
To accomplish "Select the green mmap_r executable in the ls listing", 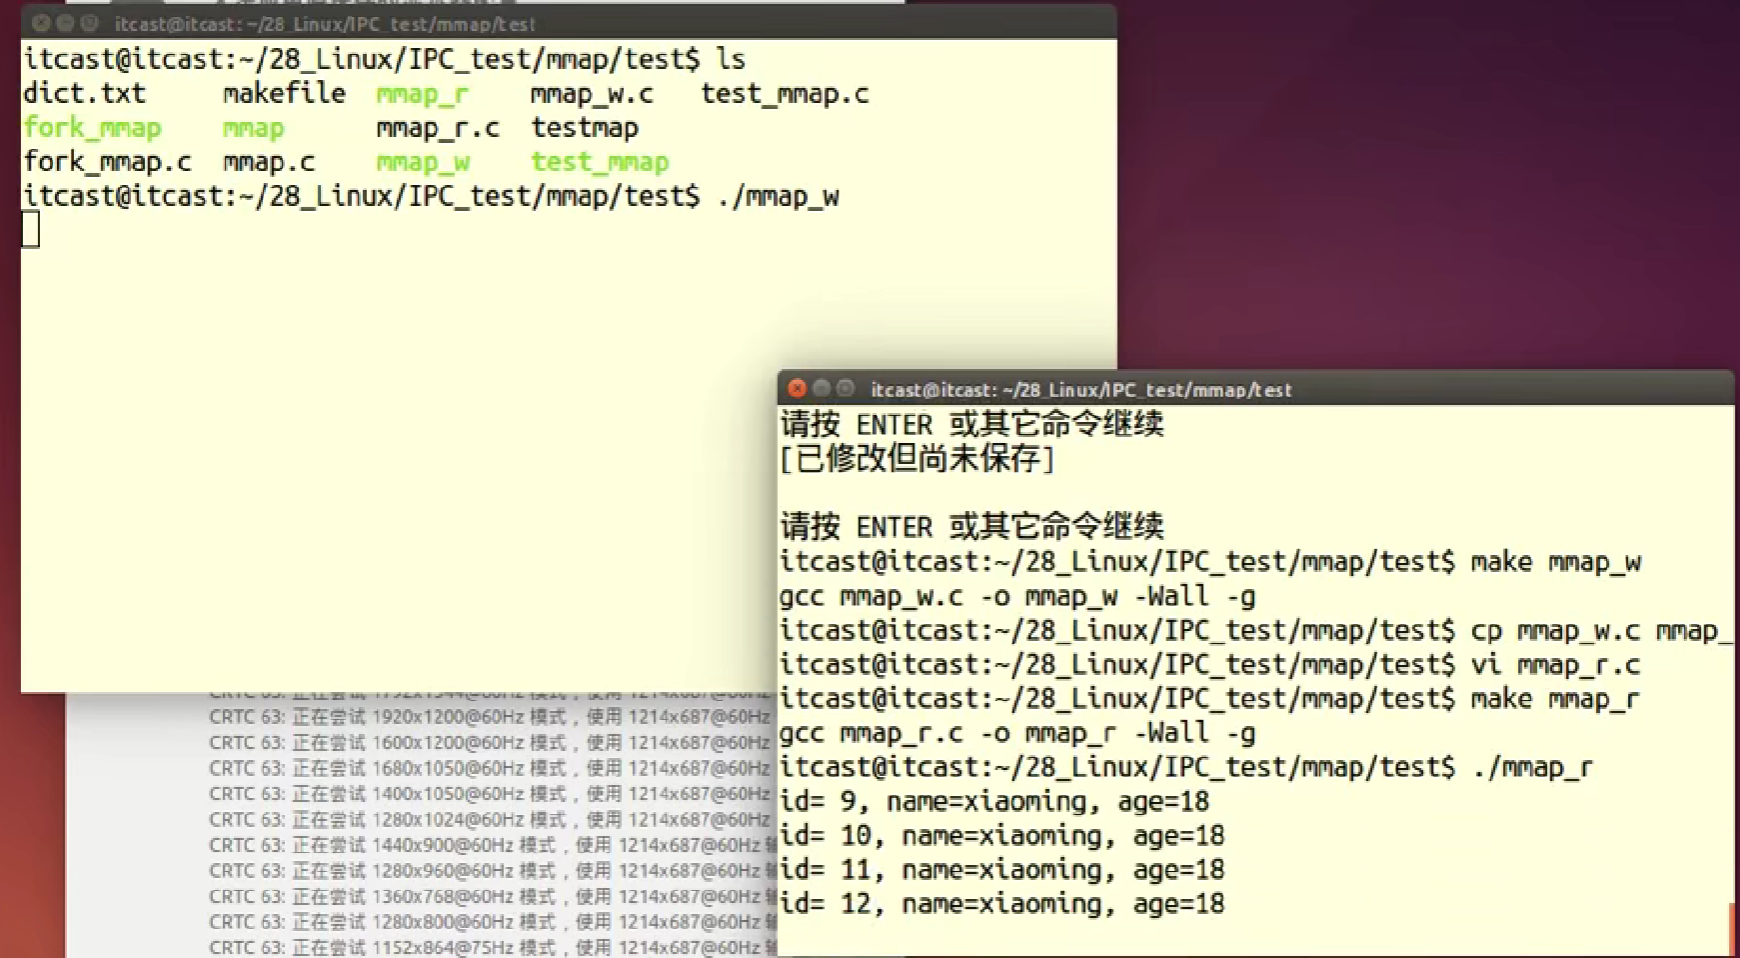I will pos(422,95).
